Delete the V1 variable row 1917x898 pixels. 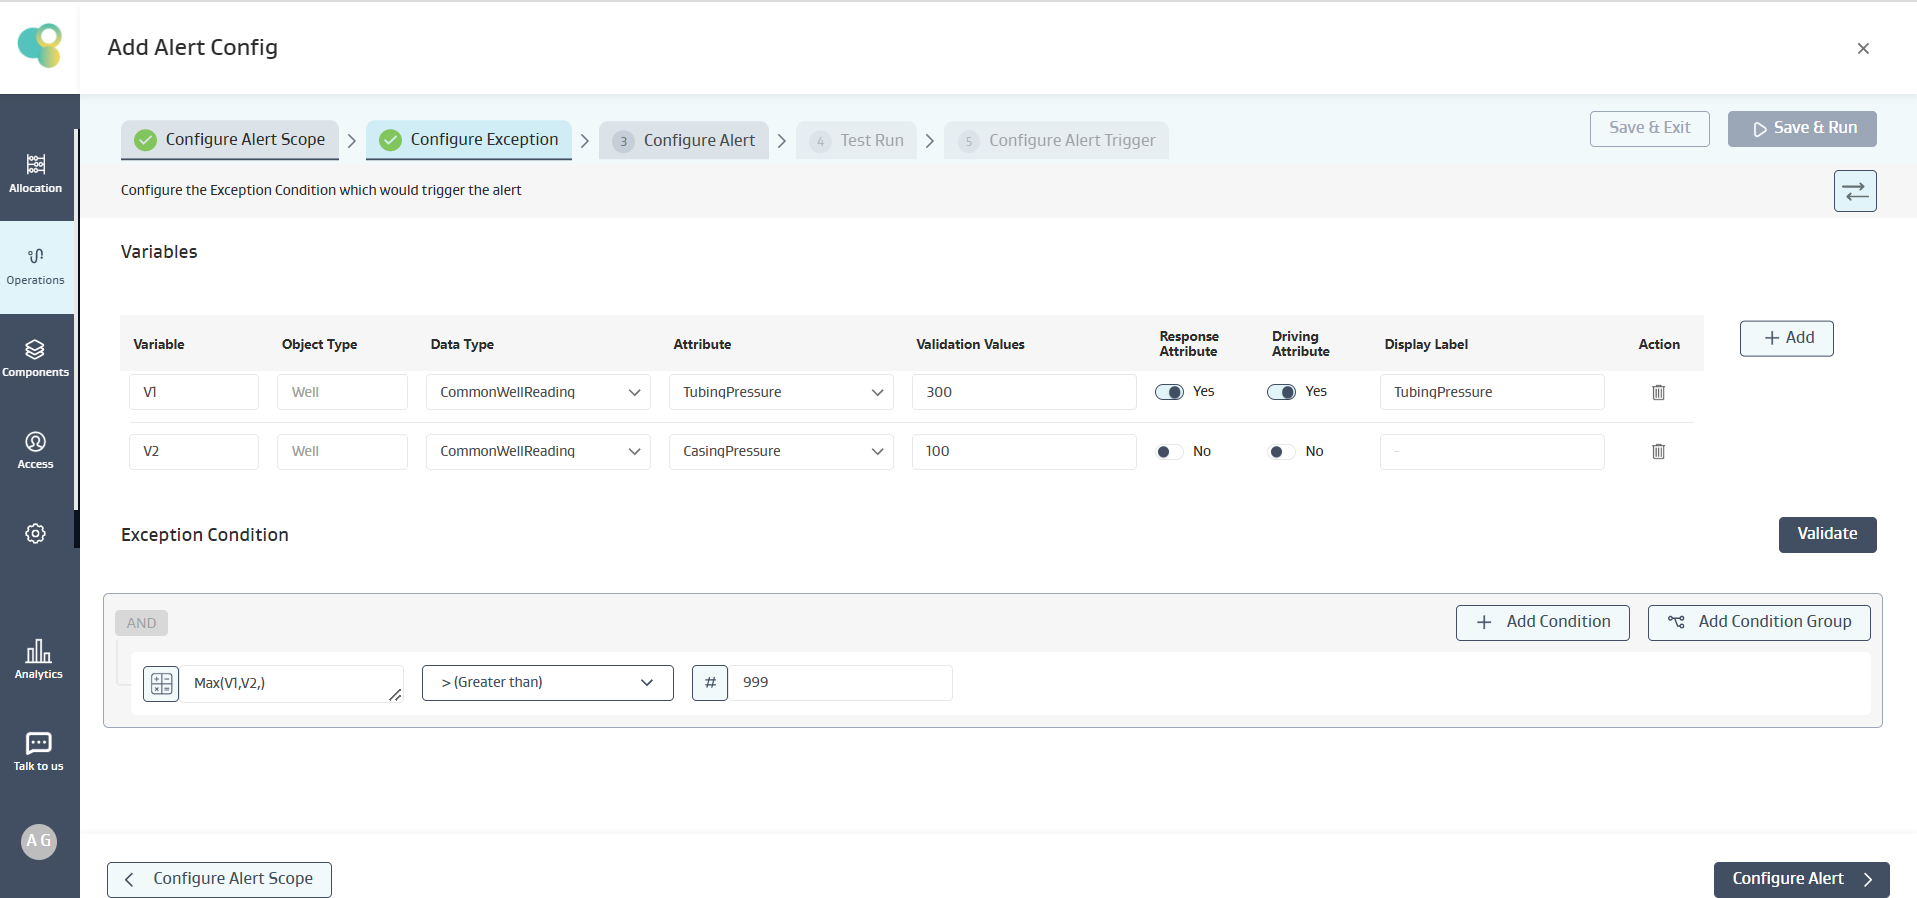(1658, 392)
